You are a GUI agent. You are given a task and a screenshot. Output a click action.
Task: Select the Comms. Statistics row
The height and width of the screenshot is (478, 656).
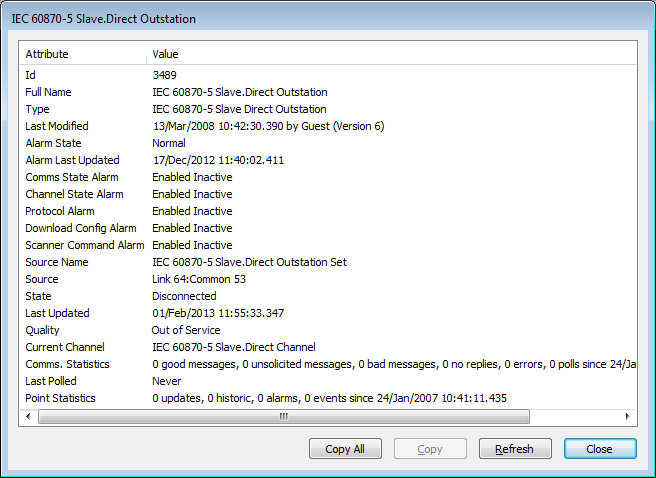67,364
